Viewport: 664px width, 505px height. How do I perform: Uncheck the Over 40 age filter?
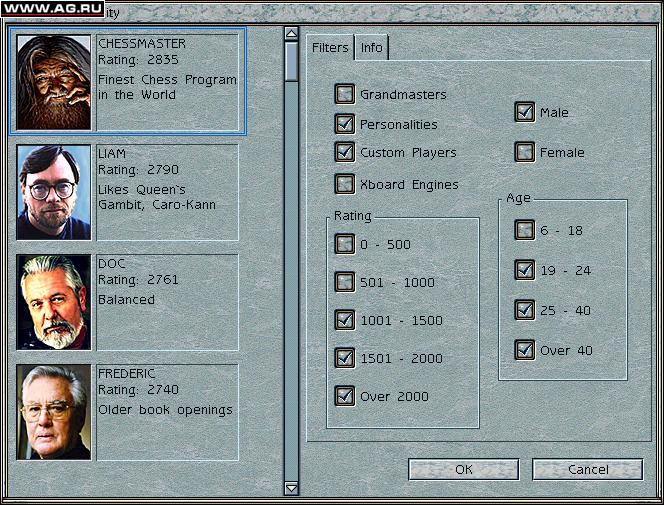coord(525,350)
